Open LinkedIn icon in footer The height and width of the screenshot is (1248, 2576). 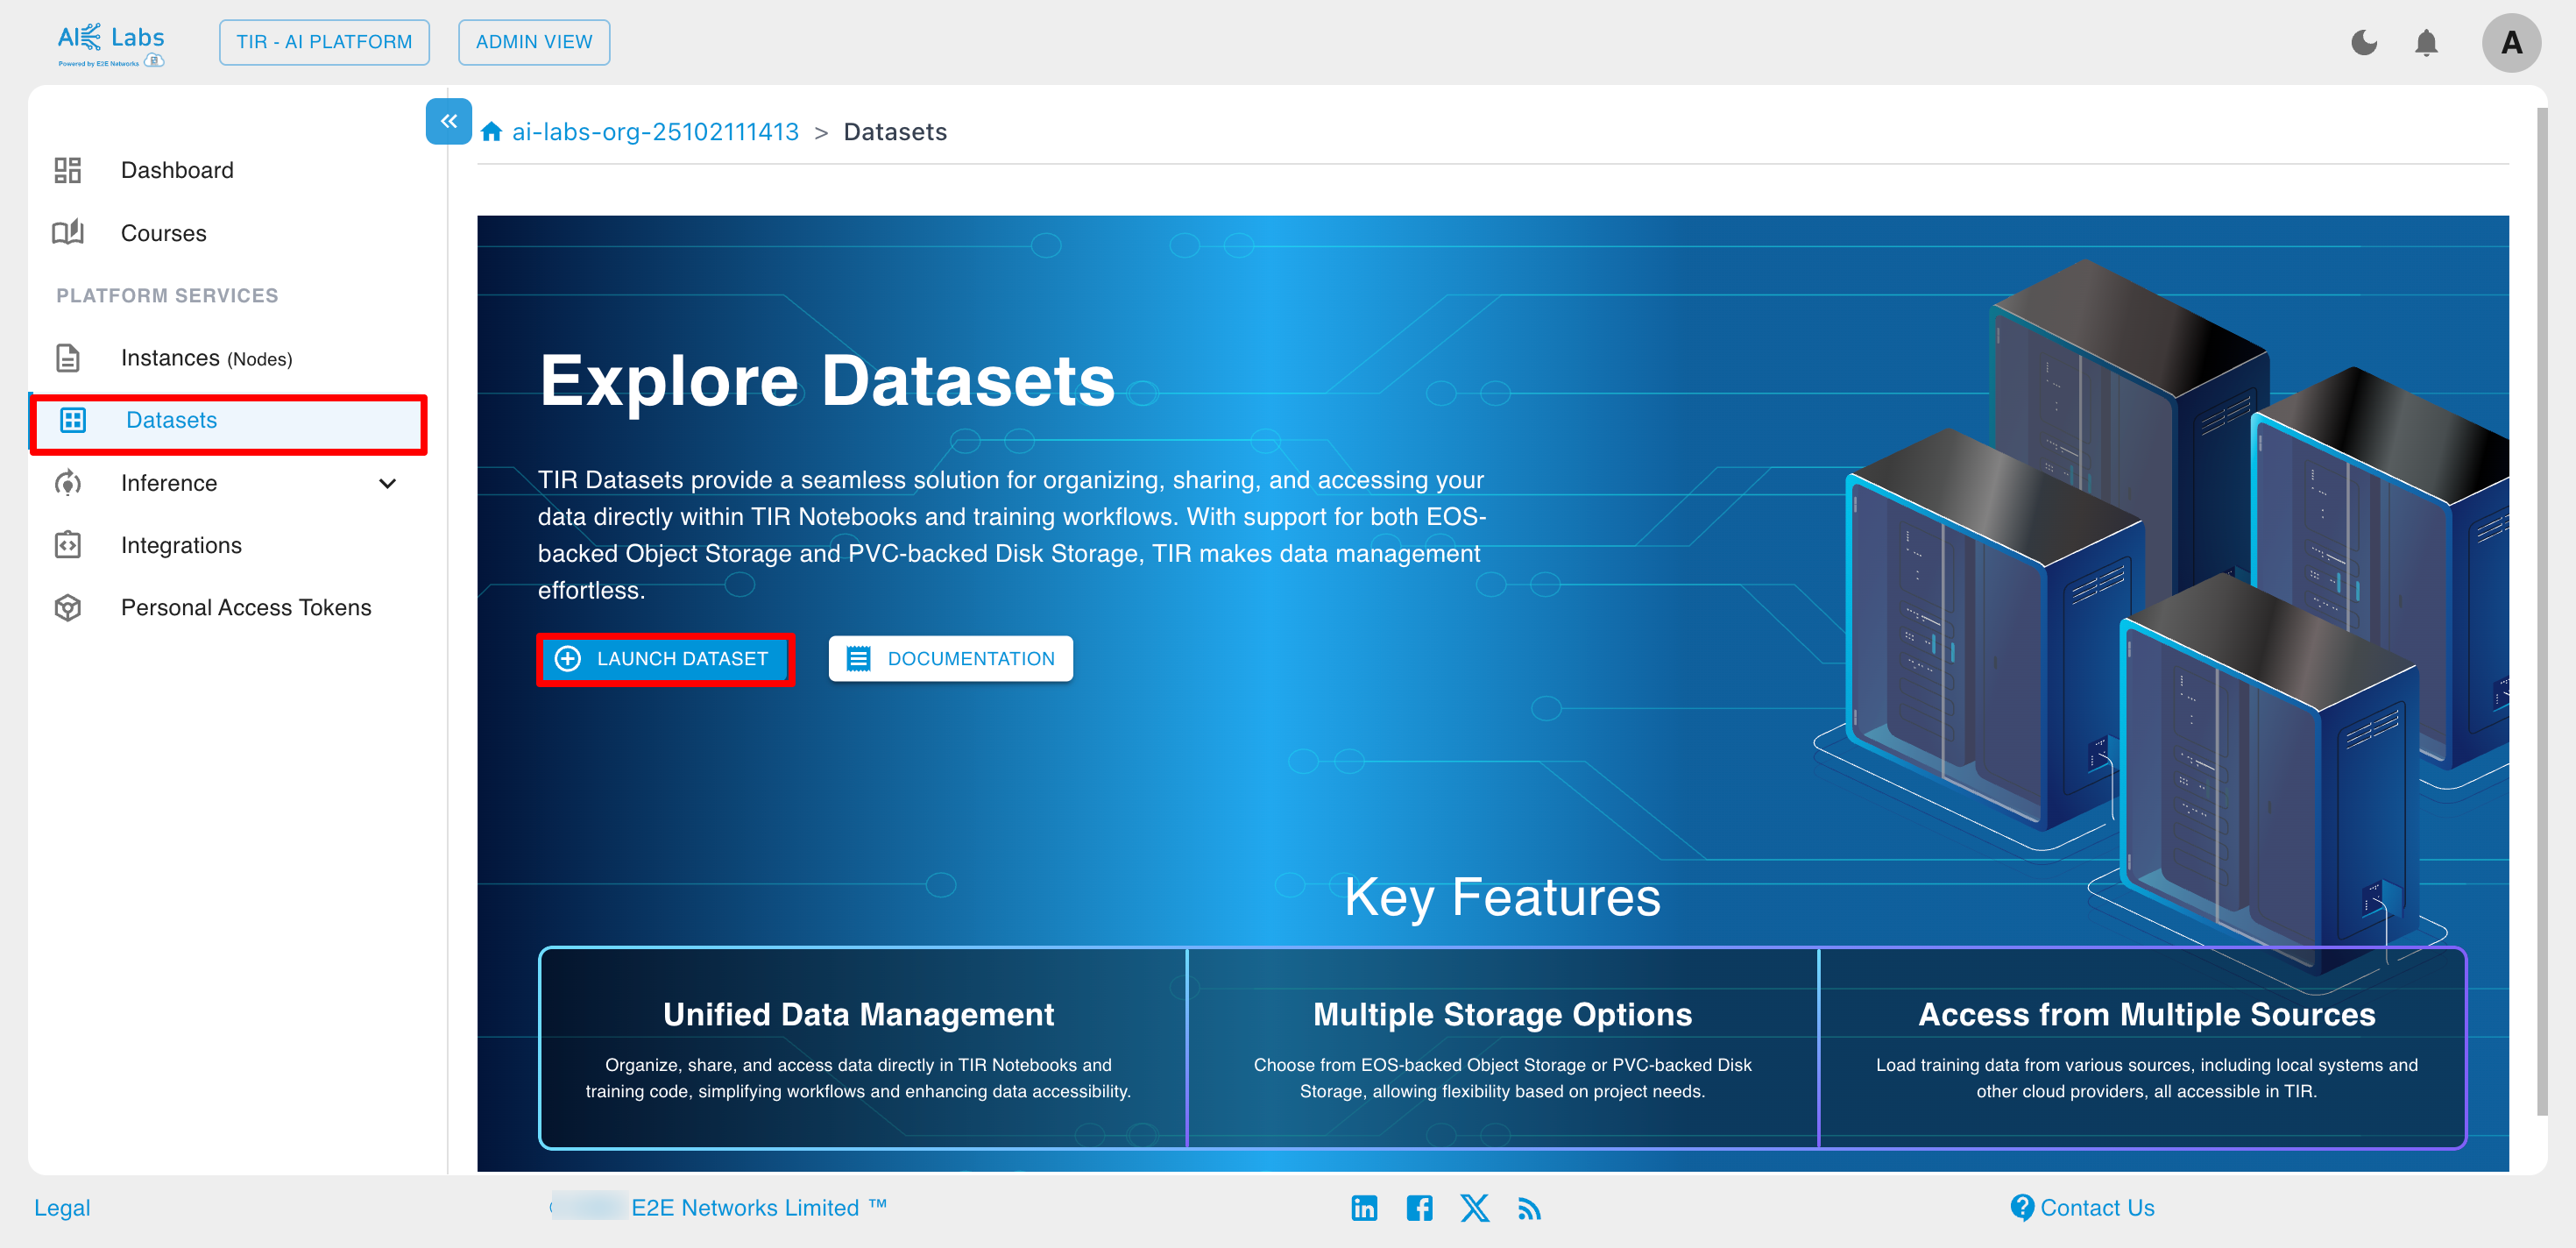(x=1364, y=1208)
